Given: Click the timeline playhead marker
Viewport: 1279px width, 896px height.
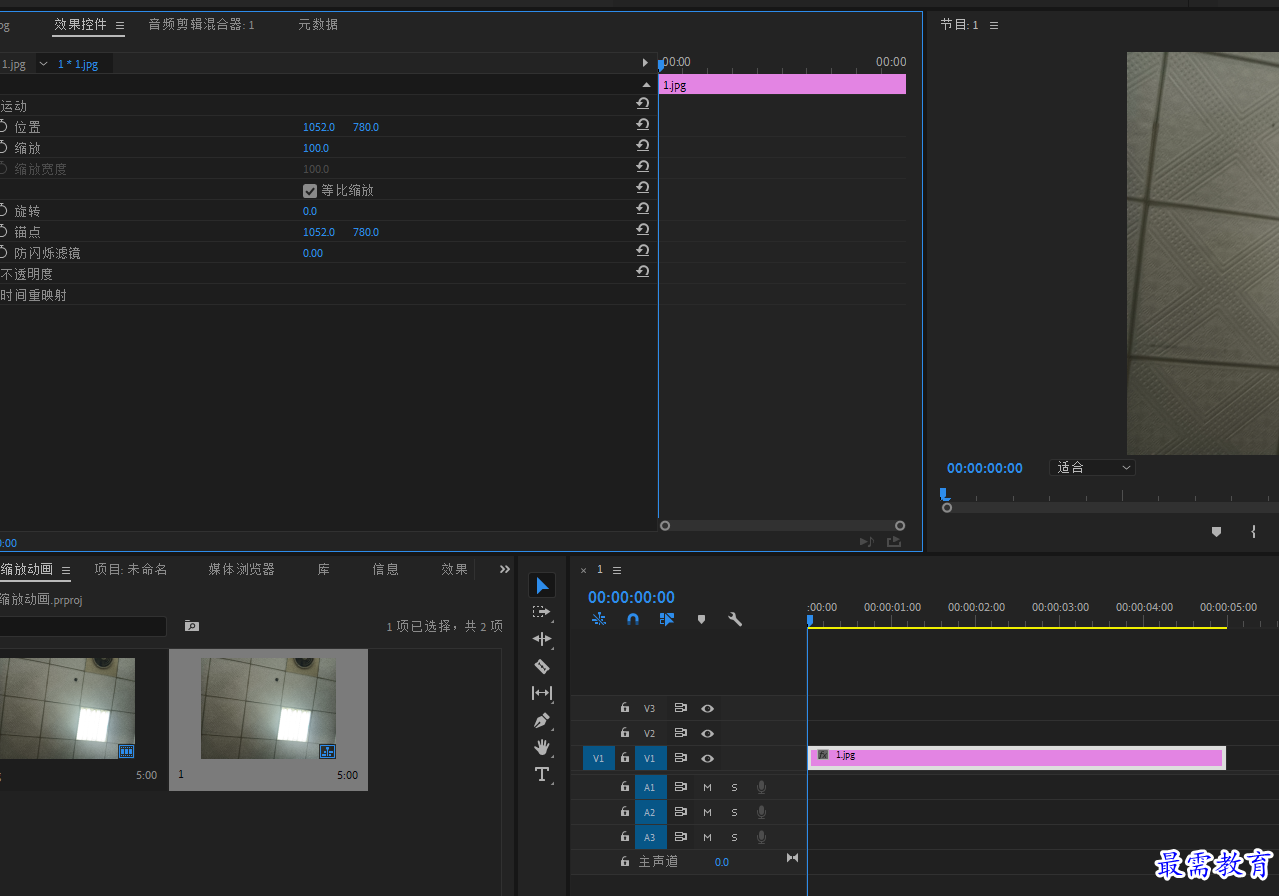Looking at the screenshot, I should [810, 620].
